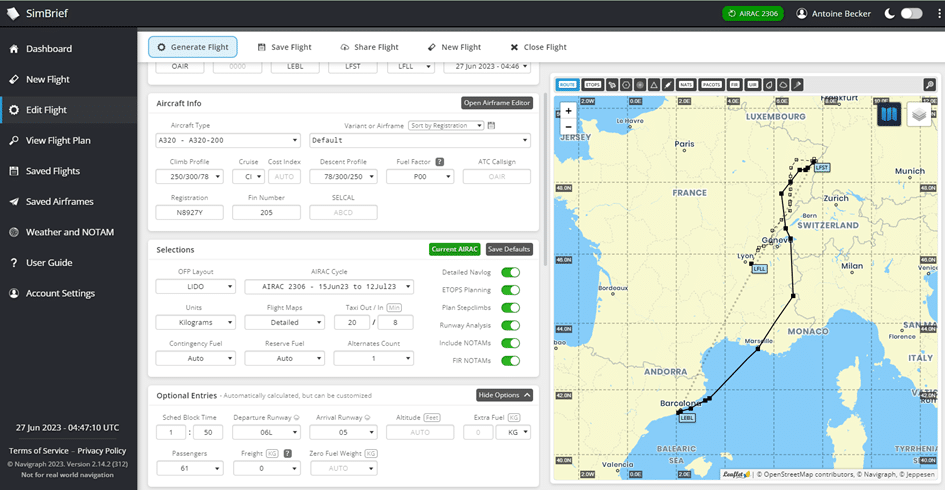The width and height of the screenshot is (945, 490).
Task: Open Sort by Registration dropdown
Action: tap(446, 125)
